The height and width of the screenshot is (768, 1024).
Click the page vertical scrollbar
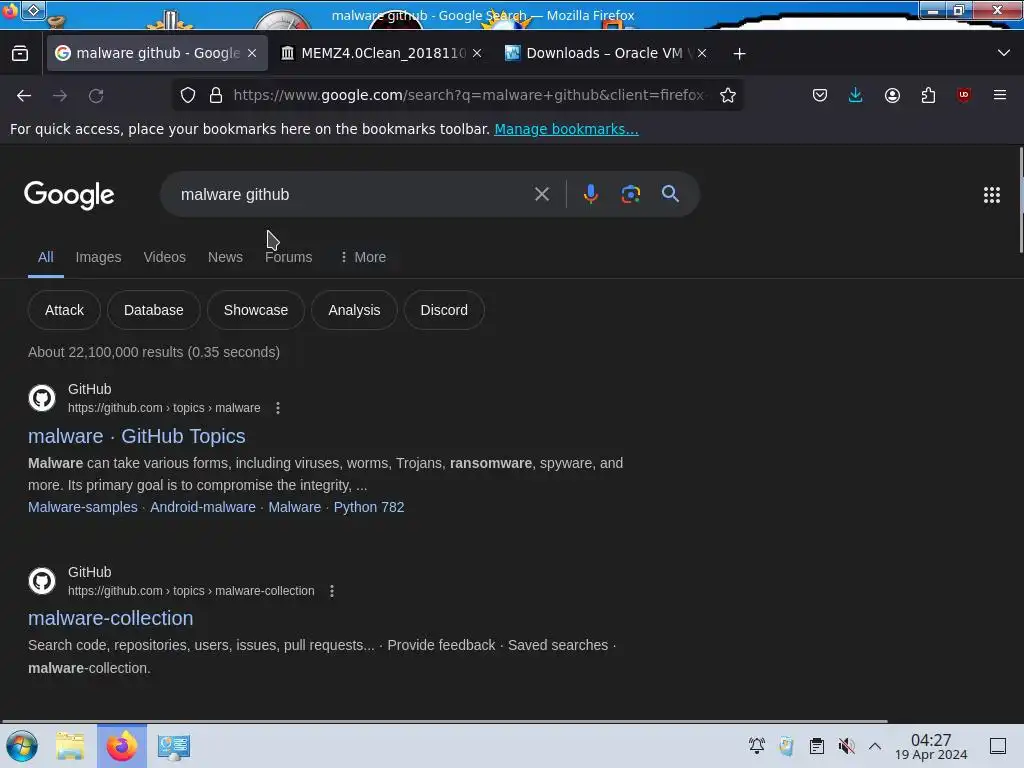[x=1020, y=200]
